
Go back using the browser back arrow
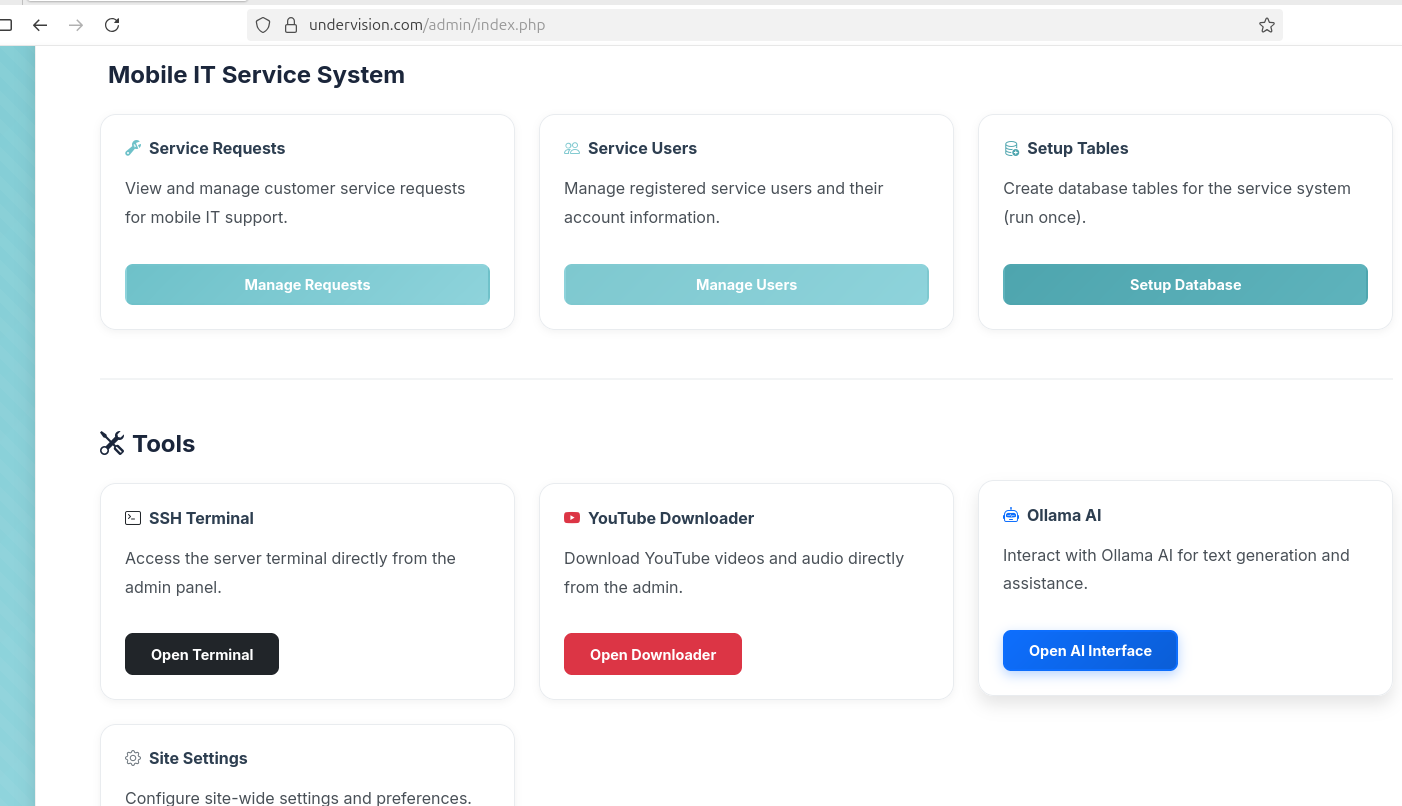click(x=40, y=25)
